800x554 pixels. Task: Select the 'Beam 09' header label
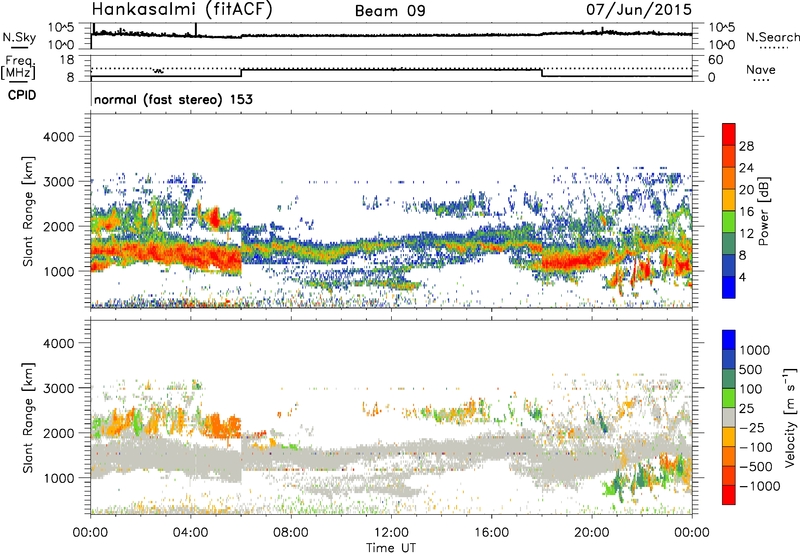click(390, 11)
